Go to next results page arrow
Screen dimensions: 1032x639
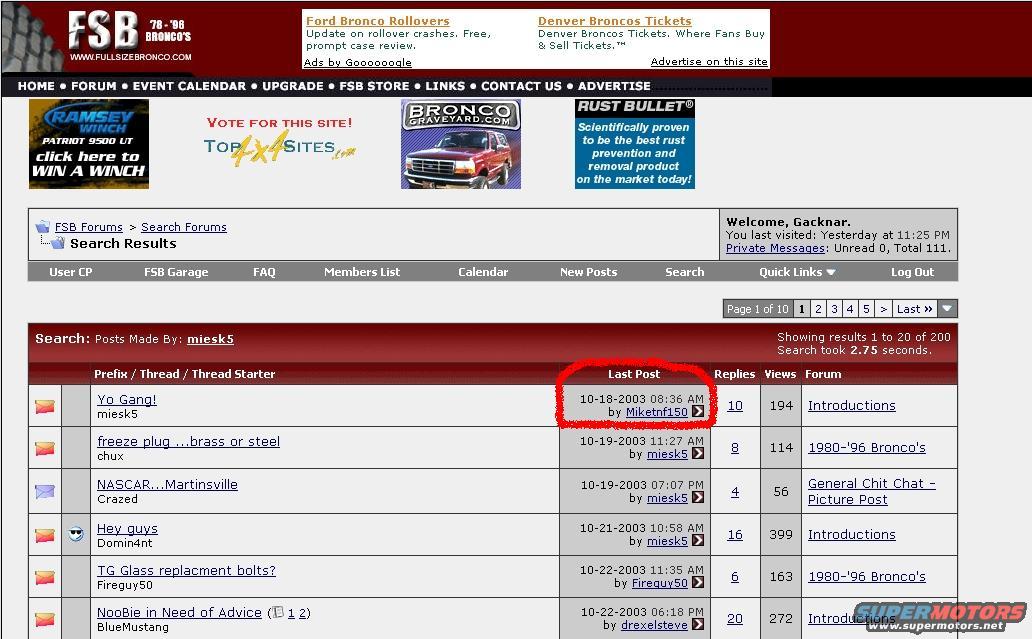click(x=883, y=309)
